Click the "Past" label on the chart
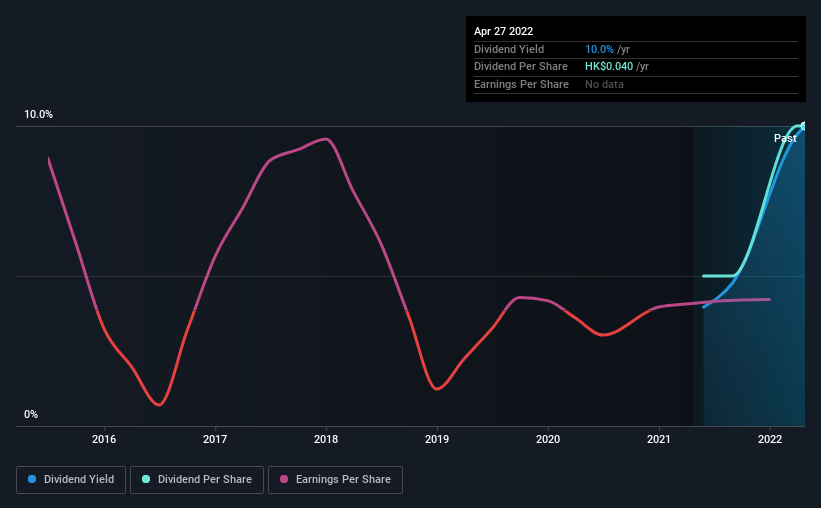This screenshot has width=821, height=508. click(785, 139)
